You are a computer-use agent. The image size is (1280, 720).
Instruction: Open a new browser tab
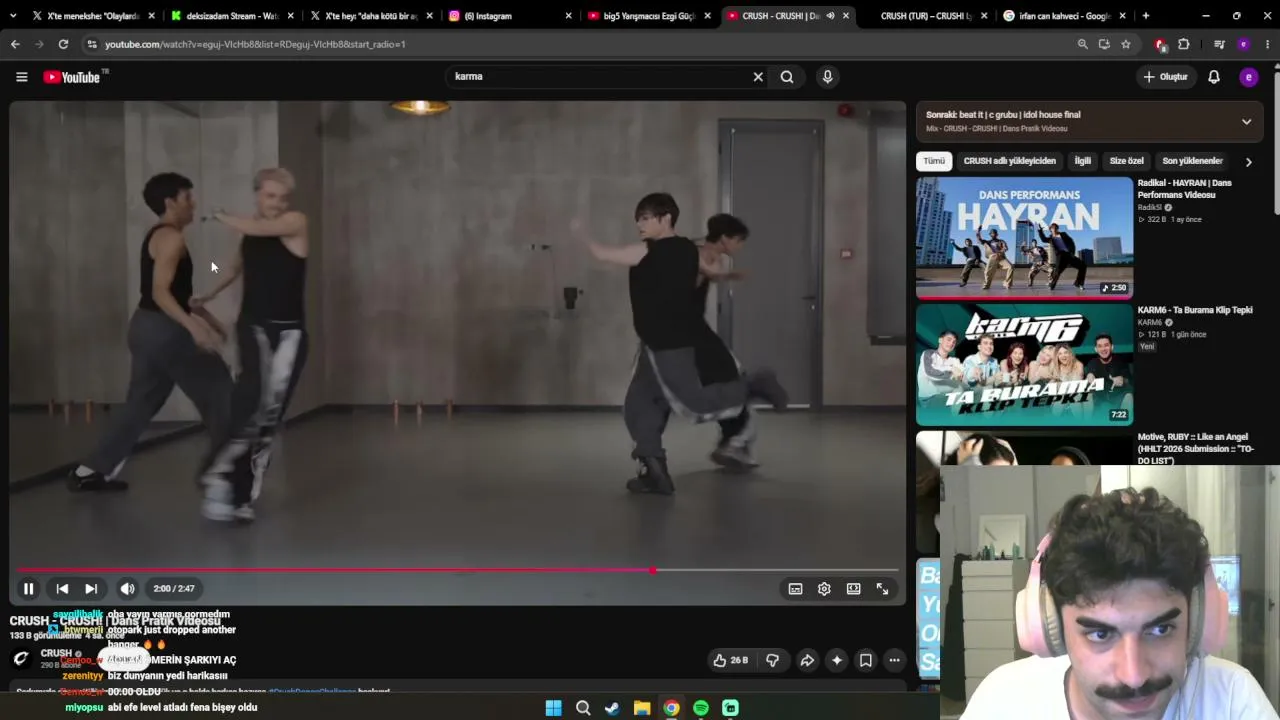click(x=1146, y=16)
